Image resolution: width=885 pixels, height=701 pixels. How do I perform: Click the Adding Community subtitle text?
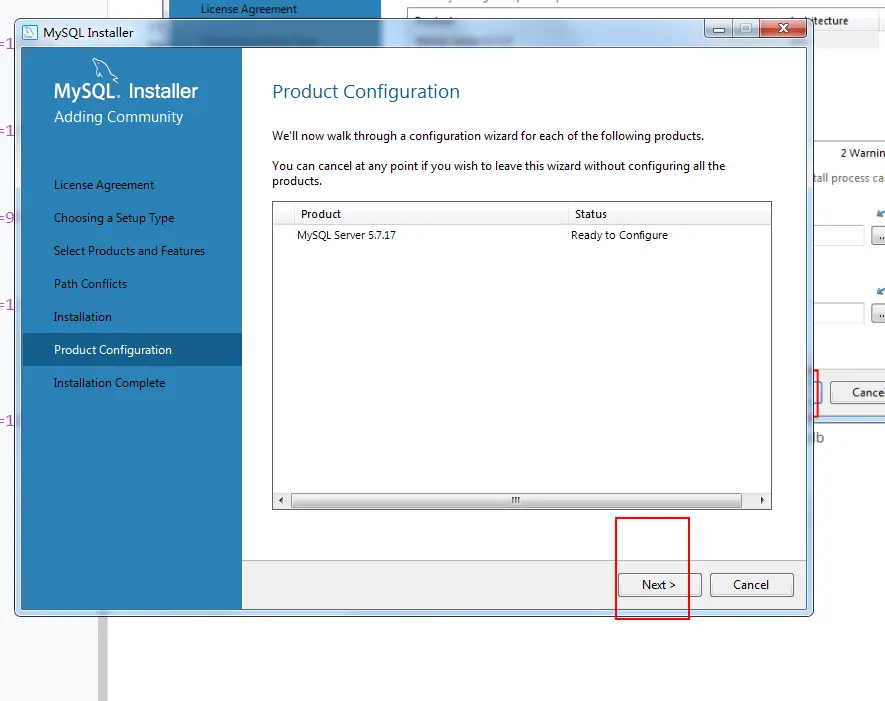pyautogui.click(x=119, y=117)
